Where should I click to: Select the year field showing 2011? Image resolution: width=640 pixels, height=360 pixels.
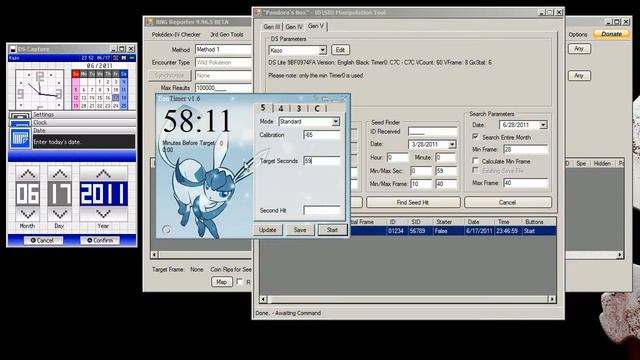103,194
